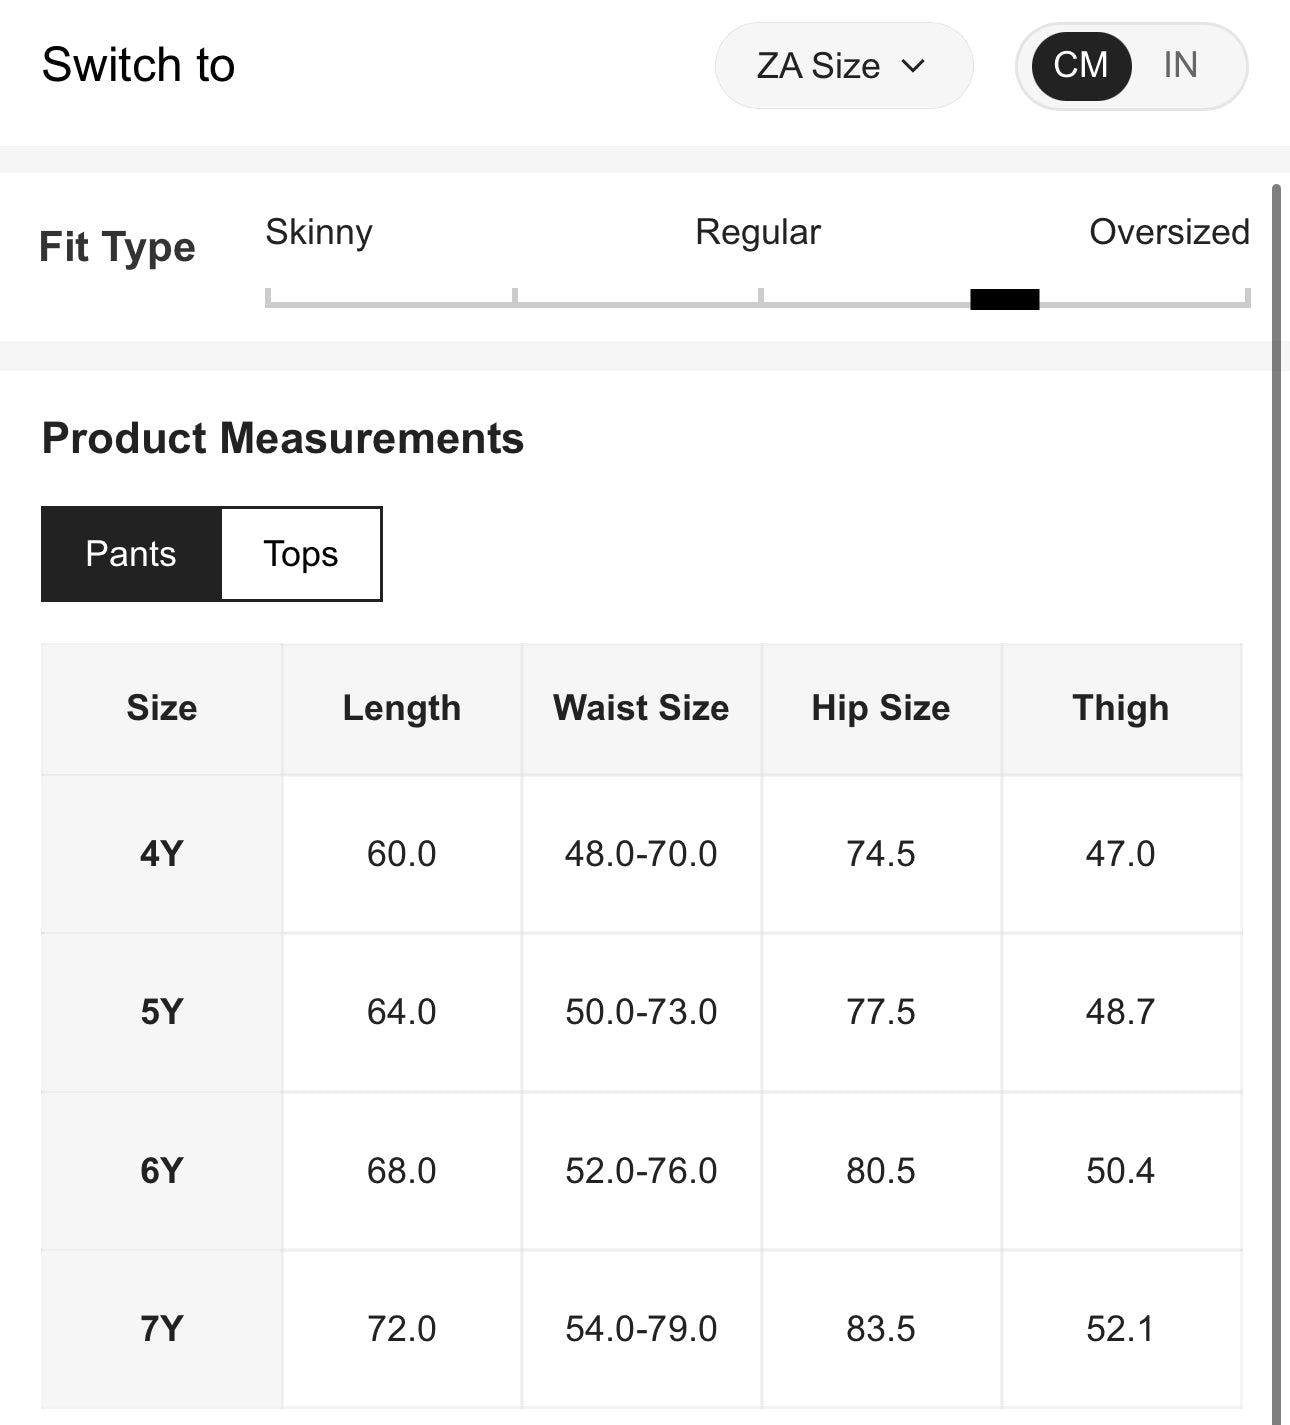Click the black fit type indicator
The width and height of the screenshot is (1290, 1425).
pos(1004,299)
